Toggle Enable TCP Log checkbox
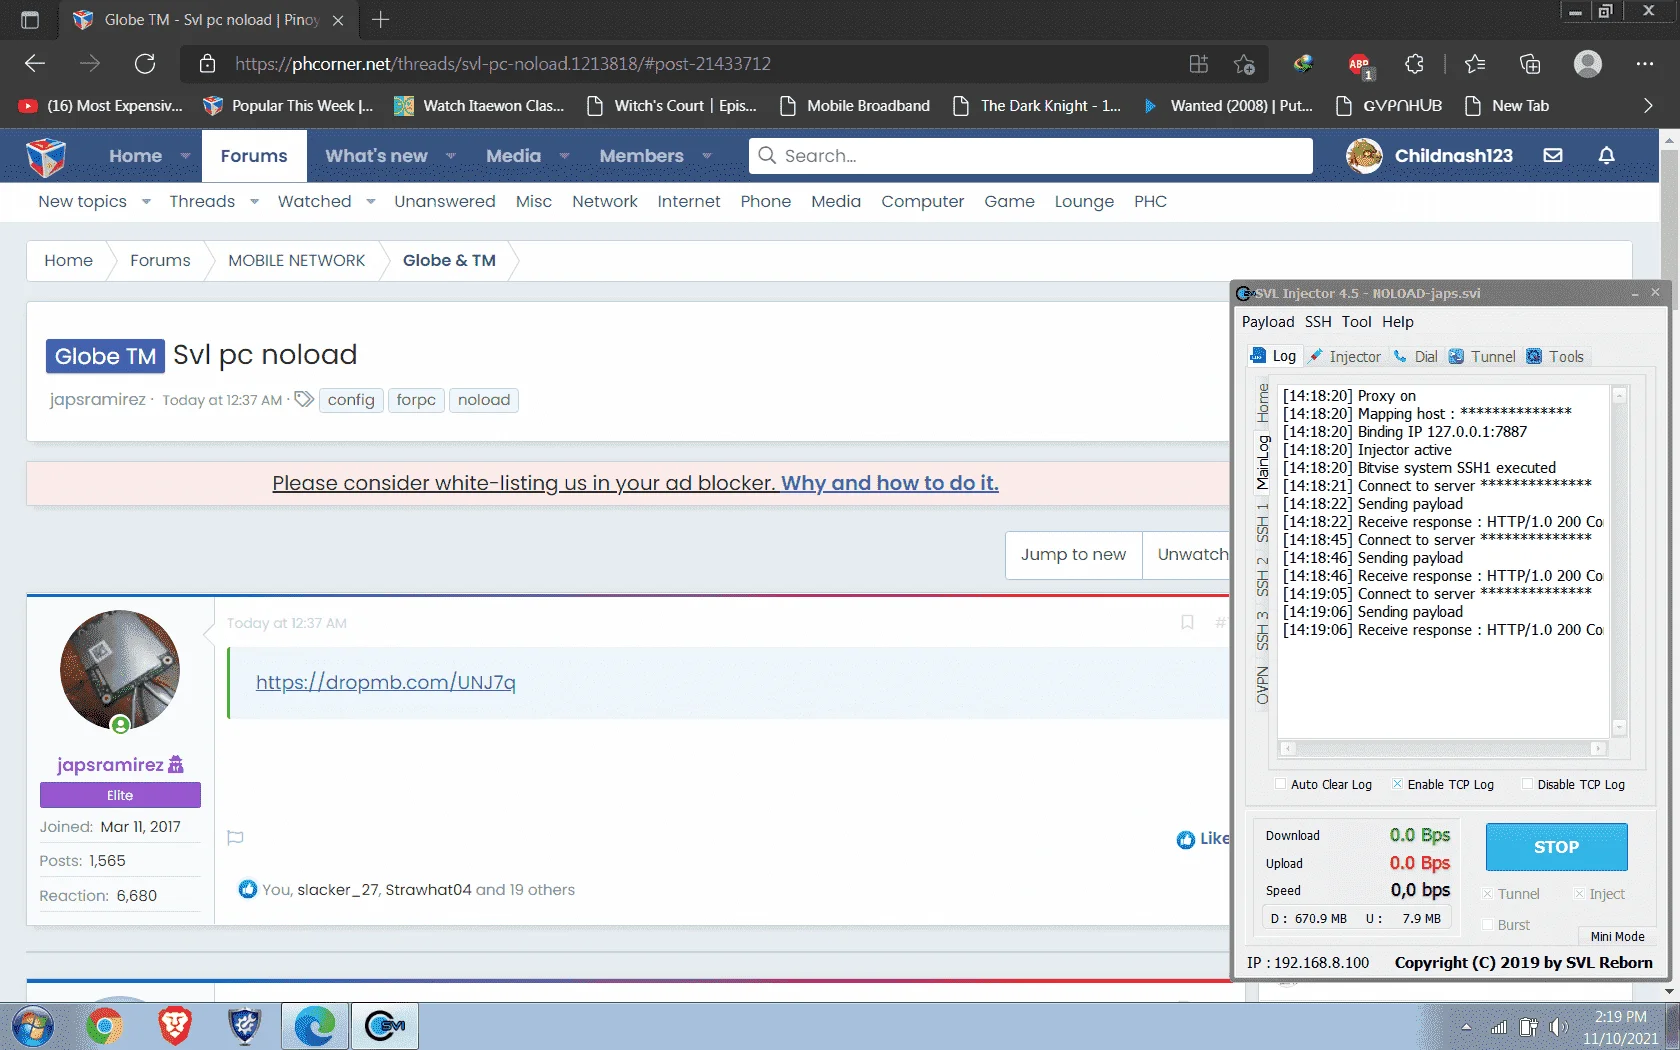The height and width of the screenshot is (1050, 1680). click(x=1397, y=784)
